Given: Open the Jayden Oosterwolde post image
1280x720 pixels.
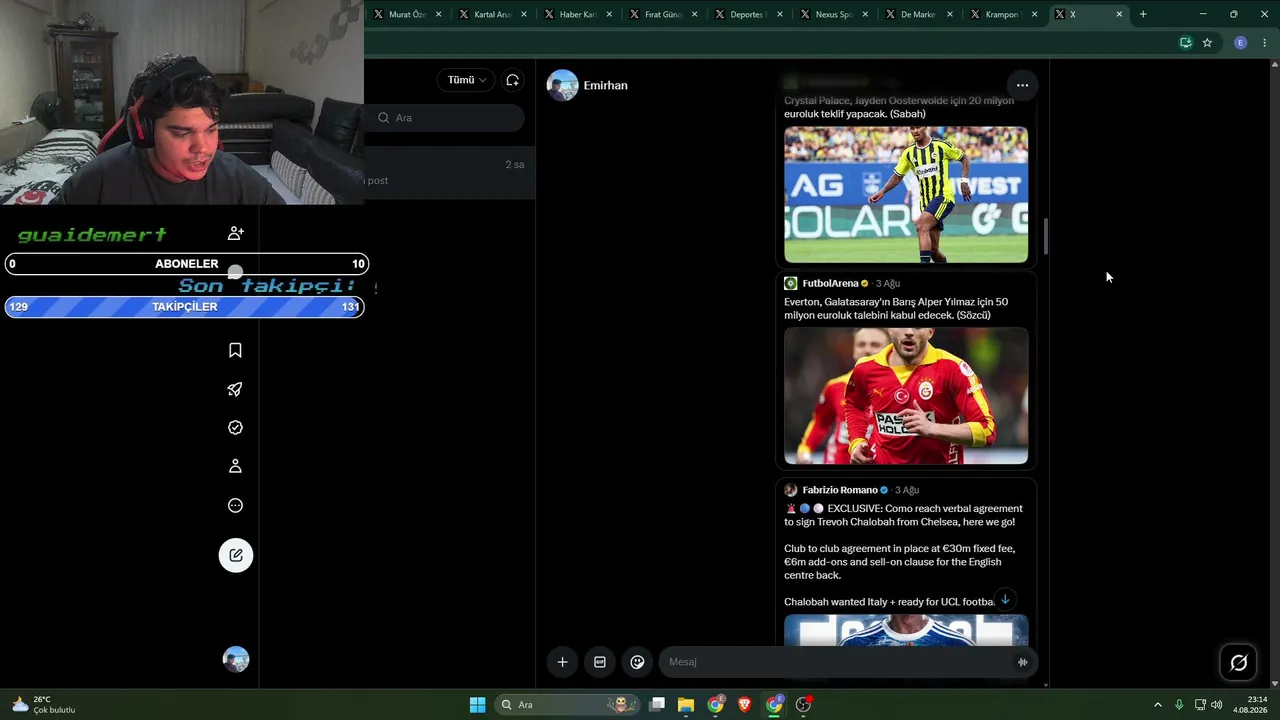Looking at the screenshot, I should [906, 195].
